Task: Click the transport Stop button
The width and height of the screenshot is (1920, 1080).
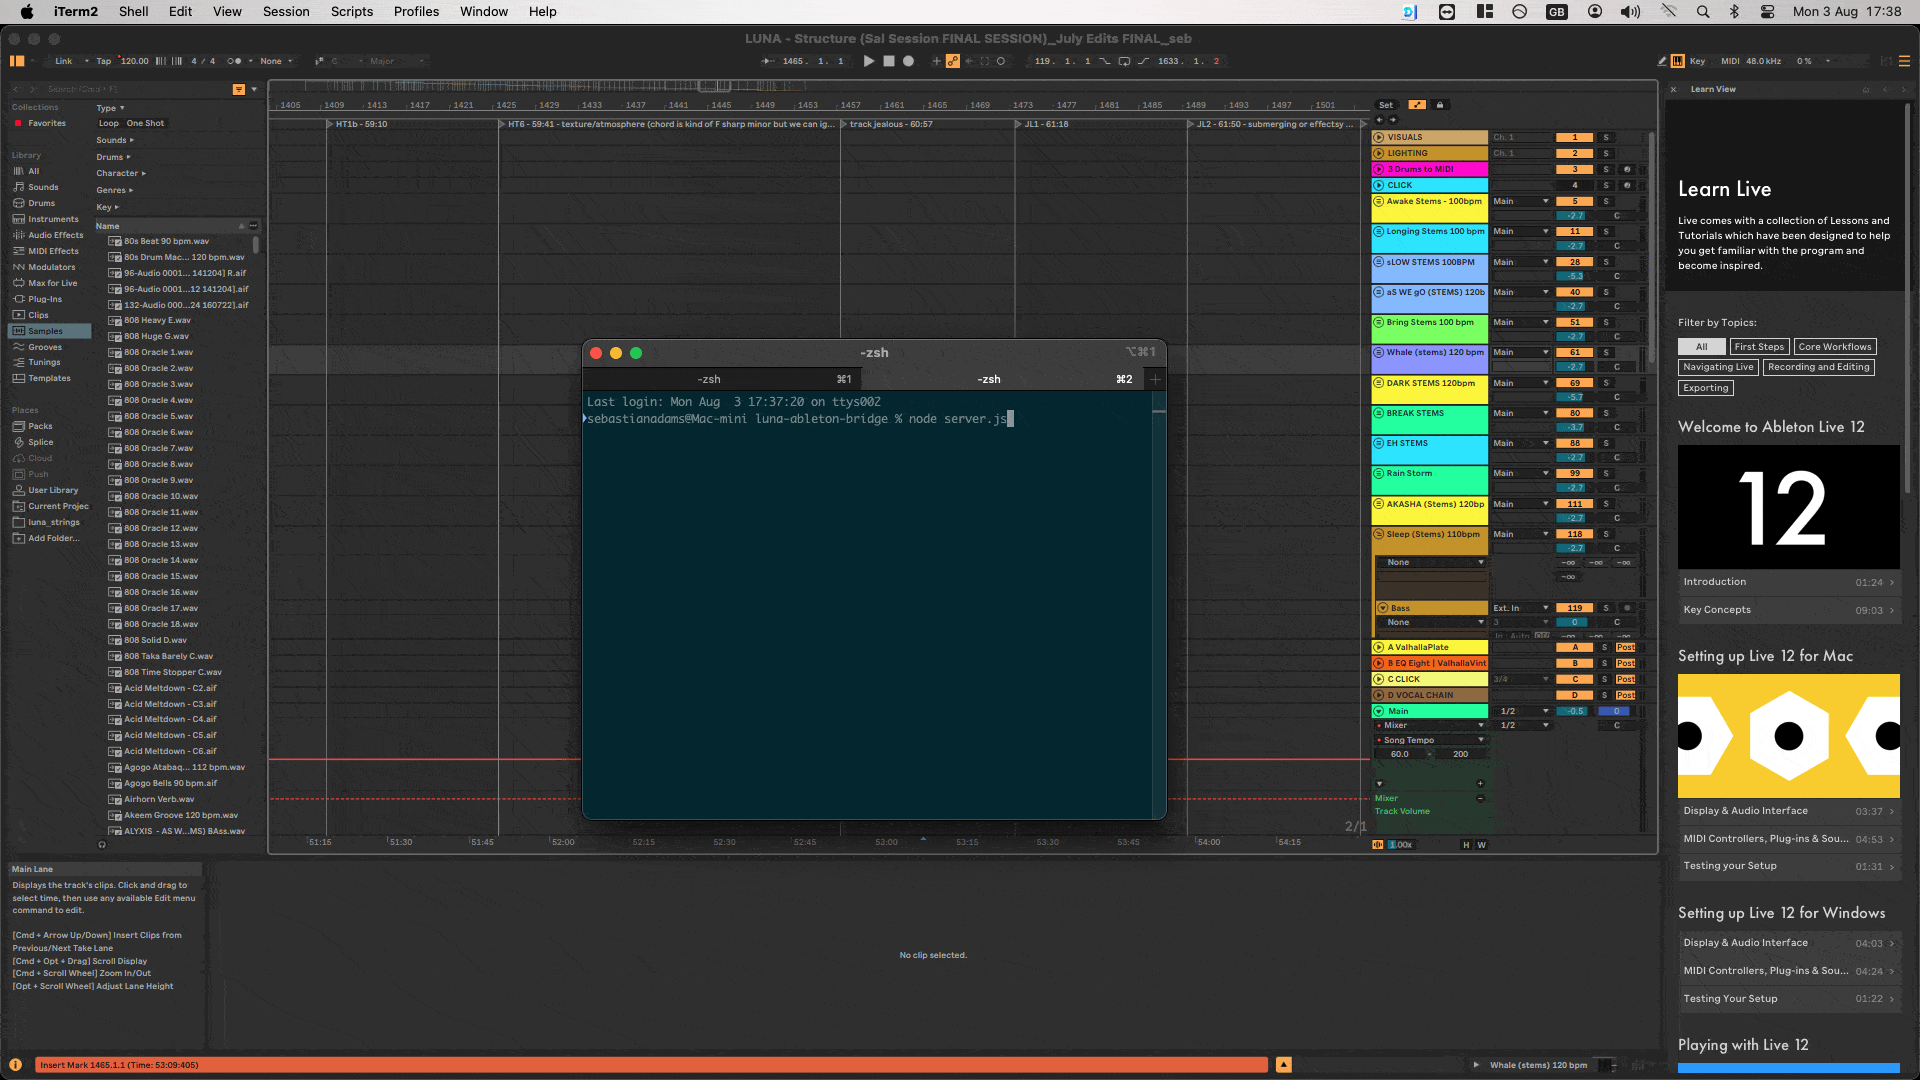Action: [x=888, y=61]
